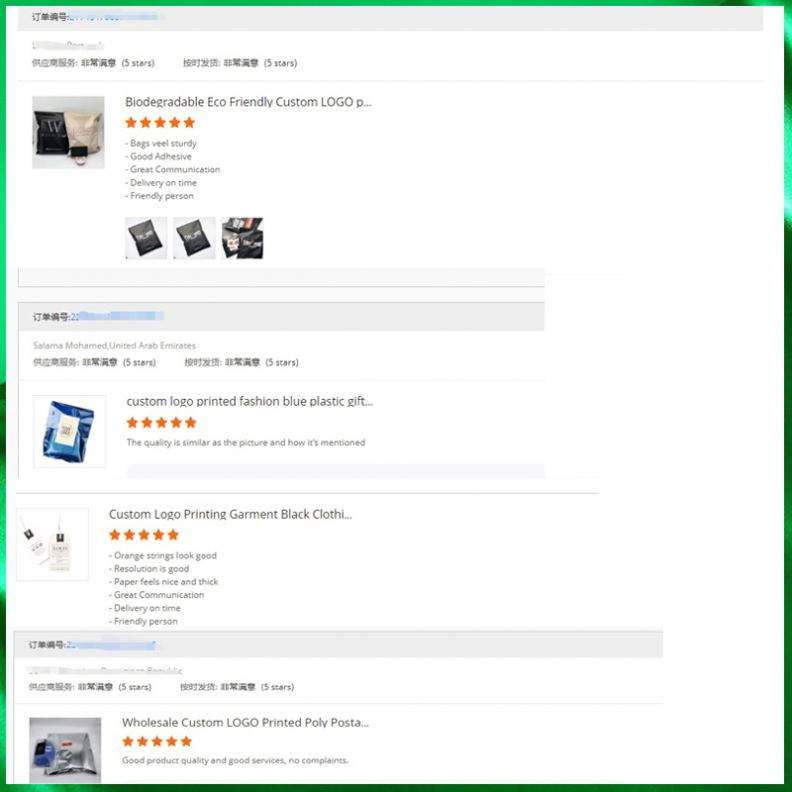Click star rating under Biodegradable Eco Friendly product
The image size is (792, 792).
tap(160, 123)
